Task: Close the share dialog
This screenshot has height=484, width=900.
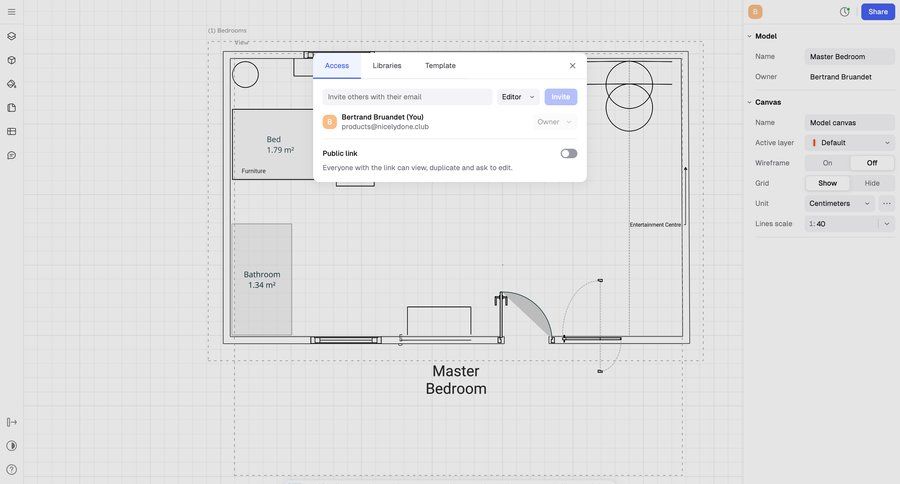Action: 572,65
